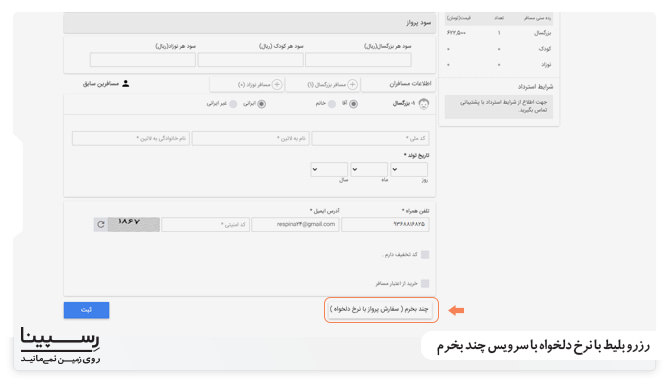Select the 'غیر ایرانی' nationality radio button
670x385 pixels.
tap(233, 104)
